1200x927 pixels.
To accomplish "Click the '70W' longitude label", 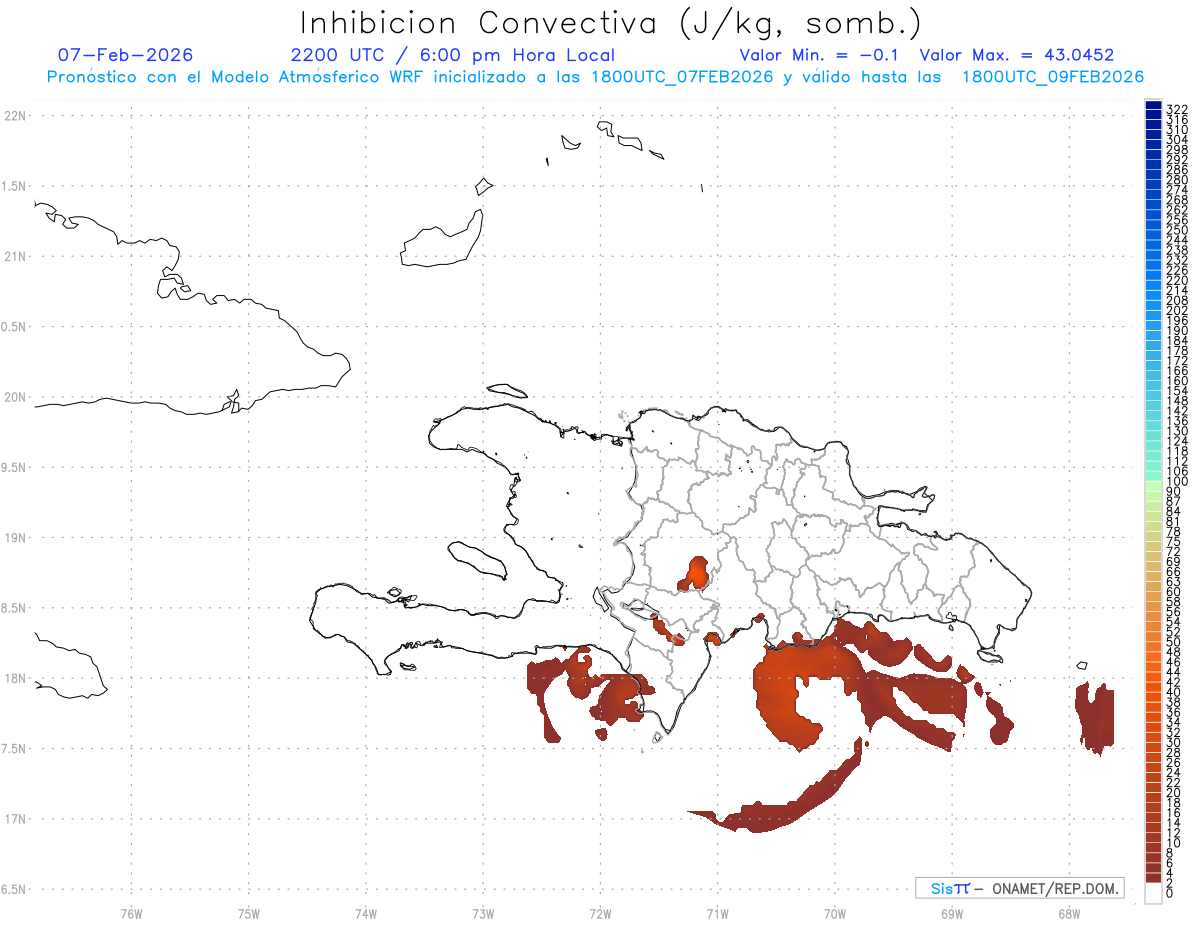I will 835,913.
